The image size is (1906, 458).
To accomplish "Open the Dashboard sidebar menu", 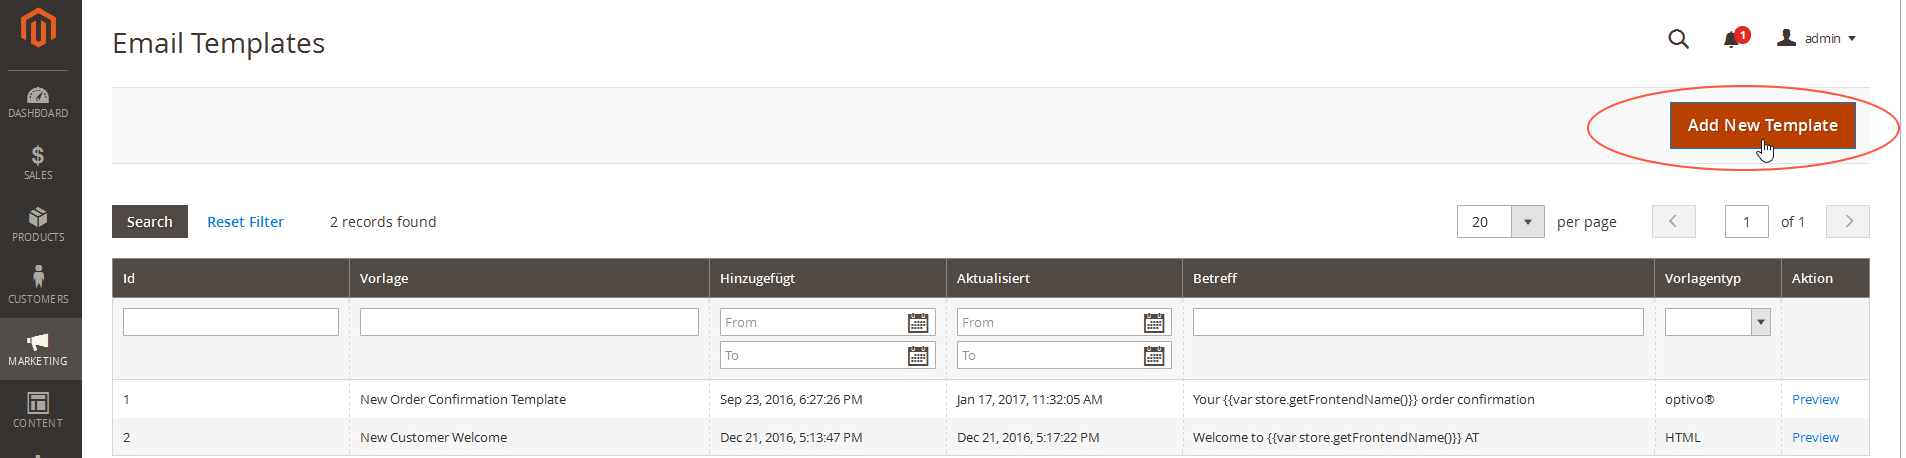I will point(38,102).
